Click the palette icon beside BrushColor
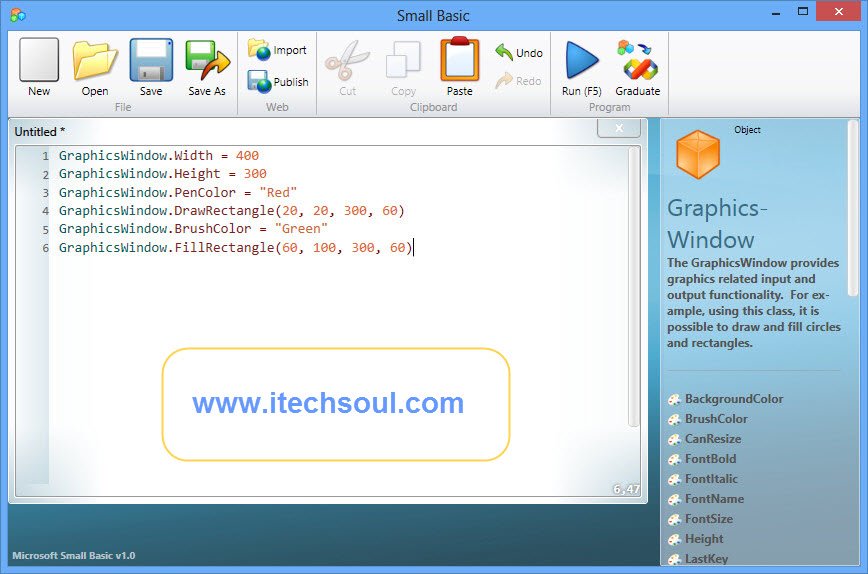The image size is (868, 574). [674, 420]
